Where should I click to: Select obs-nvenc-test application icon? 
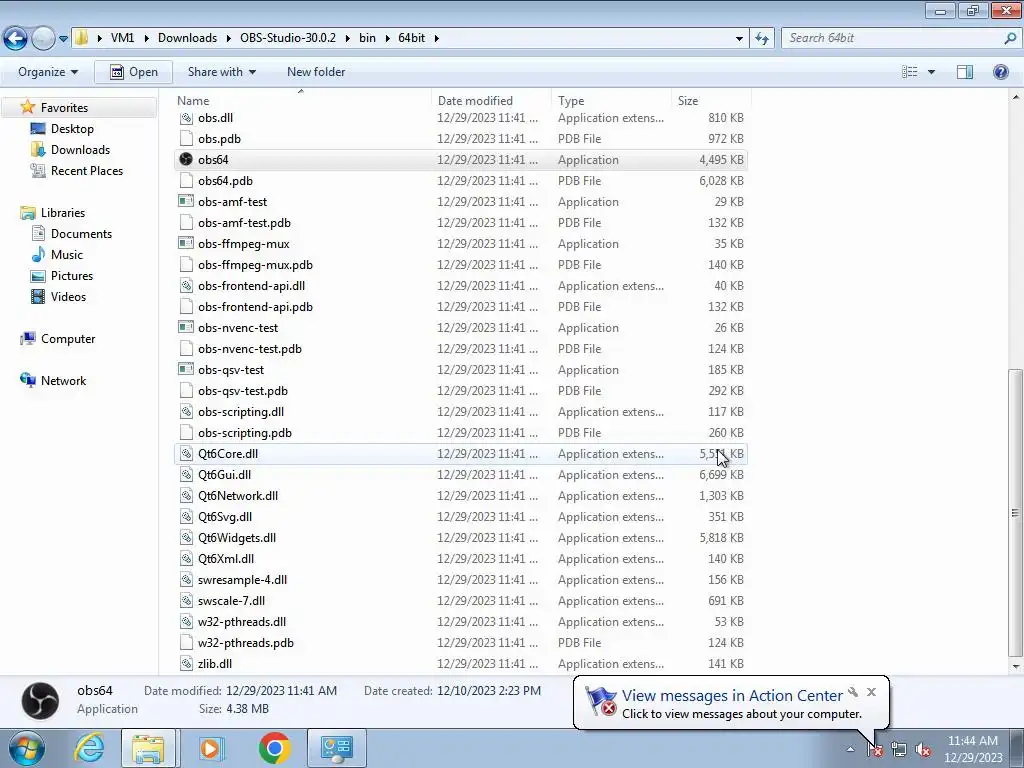click(x=186, y=327)
